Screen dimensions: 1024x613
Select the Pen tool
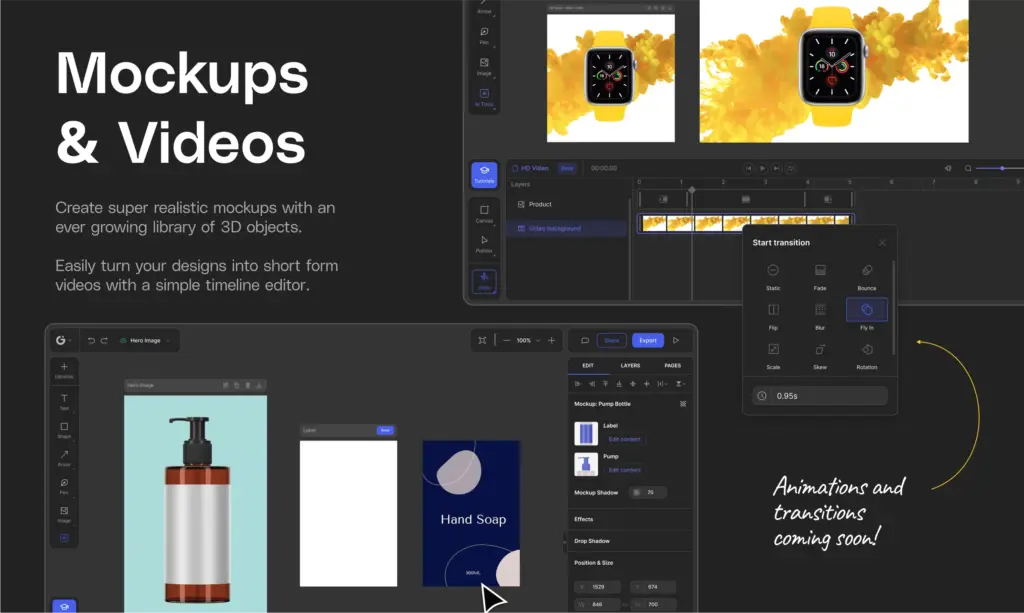[64, 482]
